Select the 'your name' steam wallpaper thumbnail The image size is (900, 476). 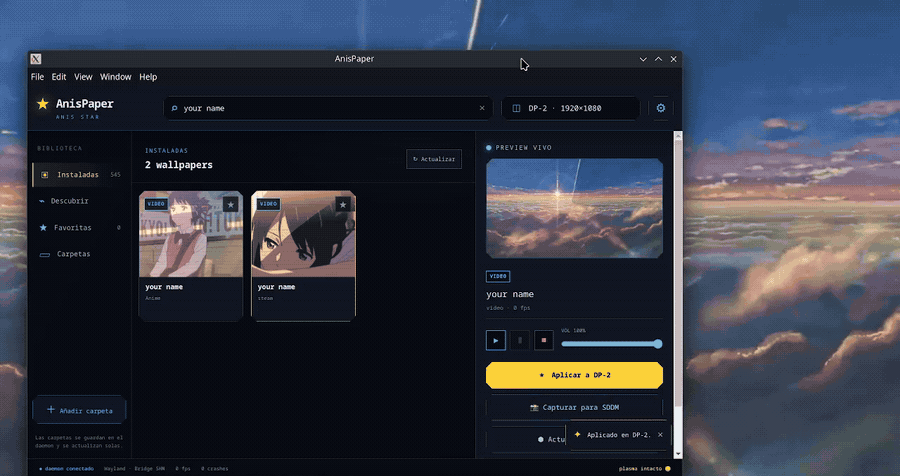coord(304,234)
